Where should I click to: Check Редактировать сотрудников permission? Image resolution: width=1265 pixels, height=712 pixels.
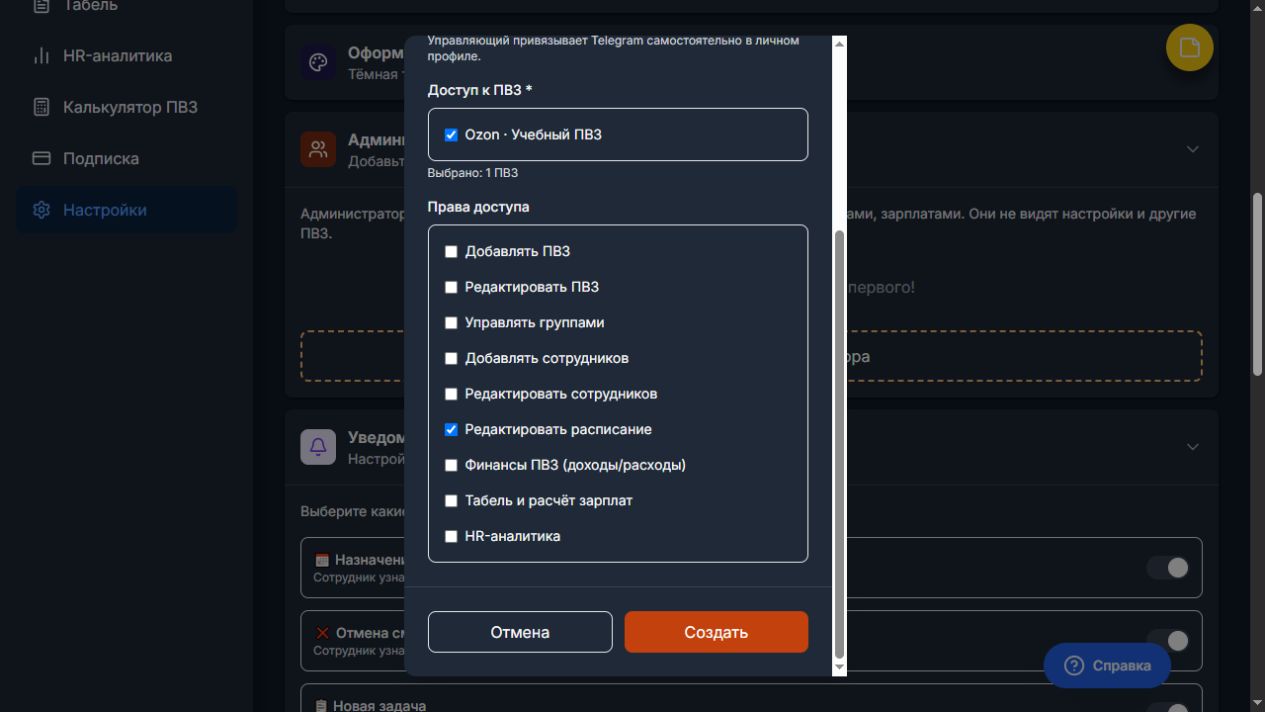(451, 394)
